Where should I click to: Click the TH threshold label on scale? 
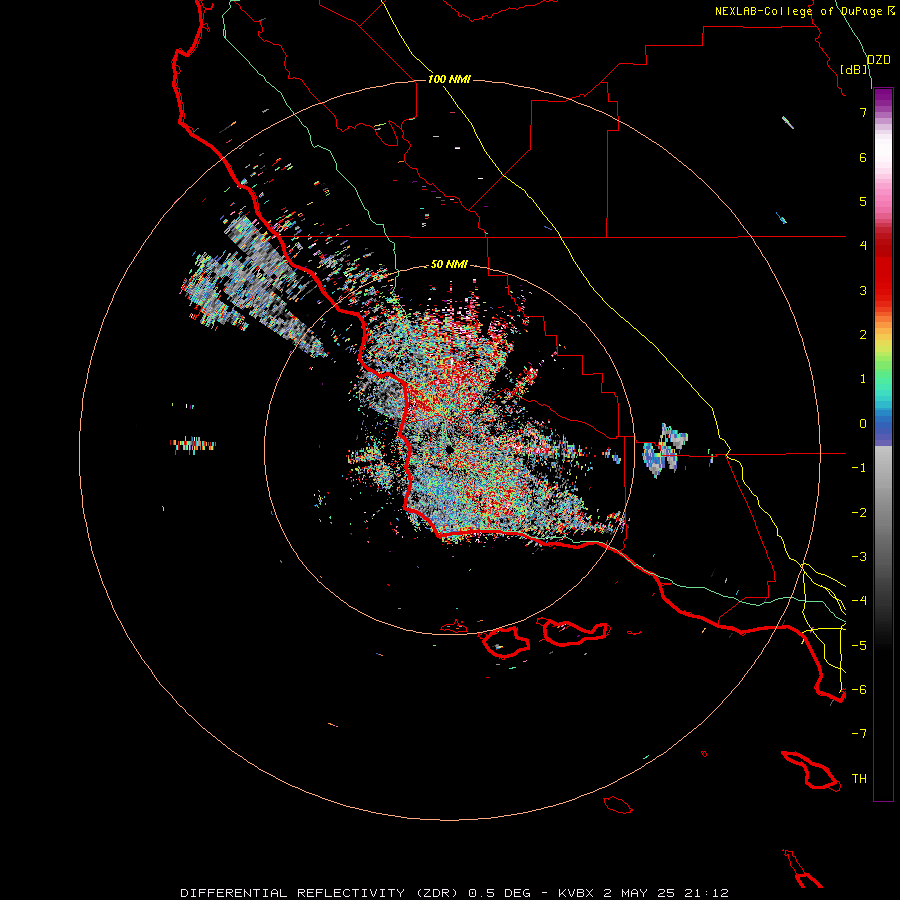coord(859,779)
